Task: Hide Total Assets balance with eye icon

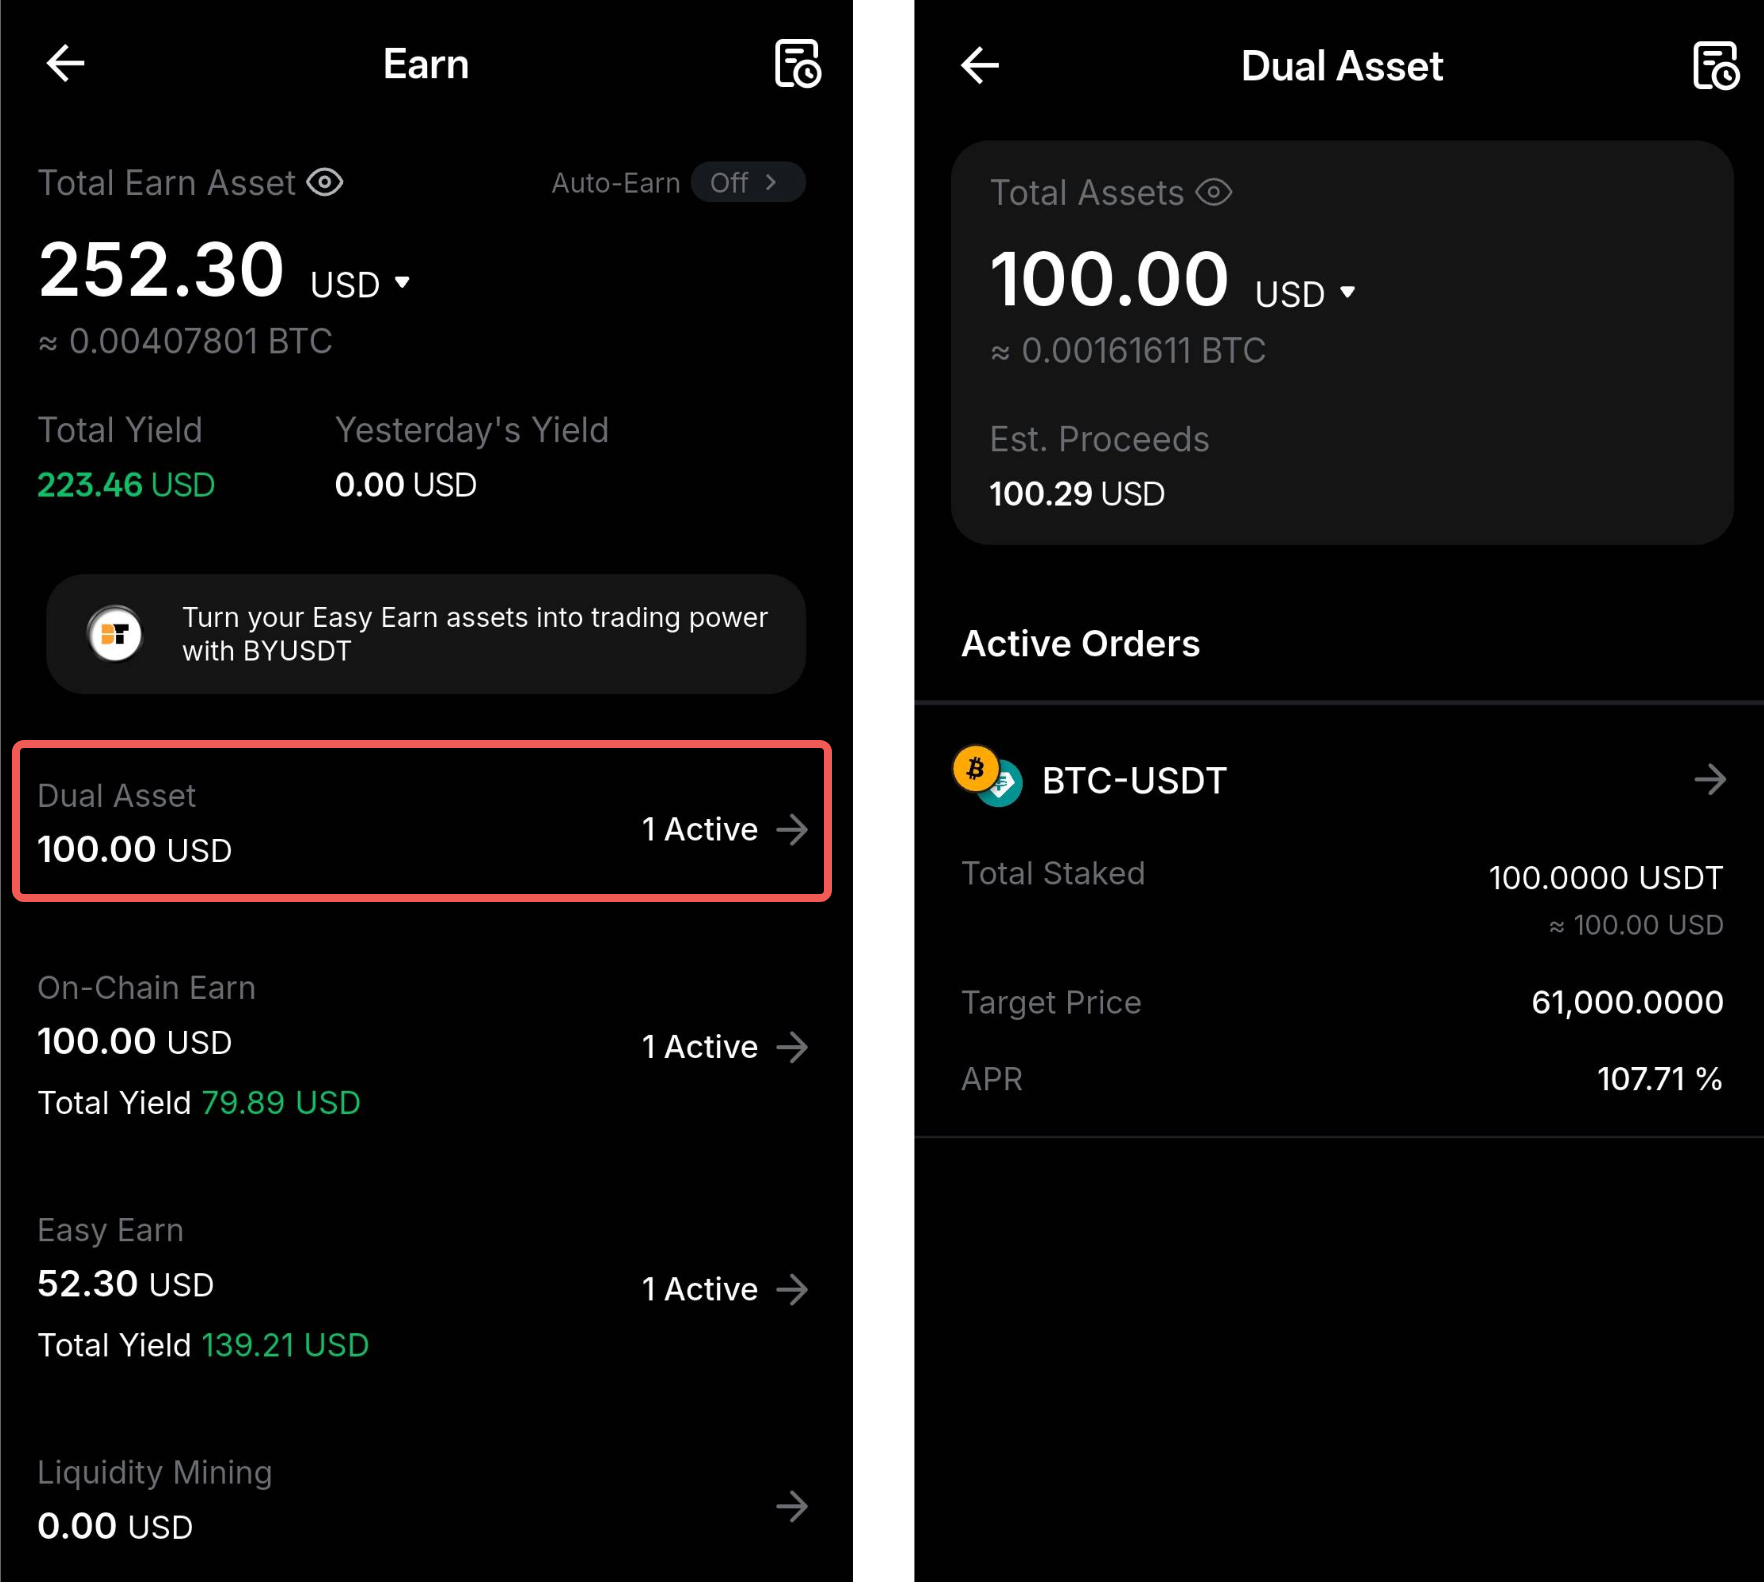Action: coord(1214,192)
